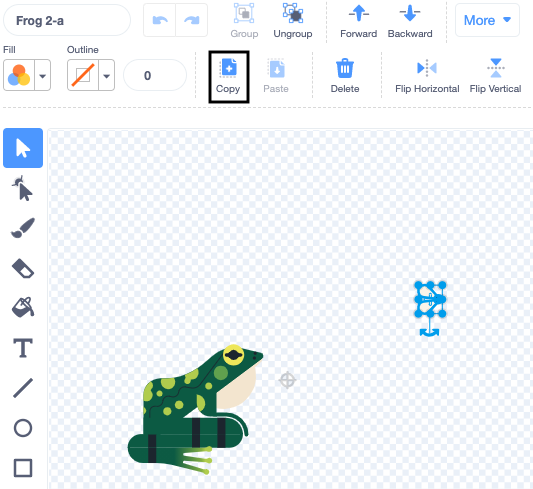Click the canvas center crosshair marker
This screenshot has width=533, height=489.
tap(287, 380)
